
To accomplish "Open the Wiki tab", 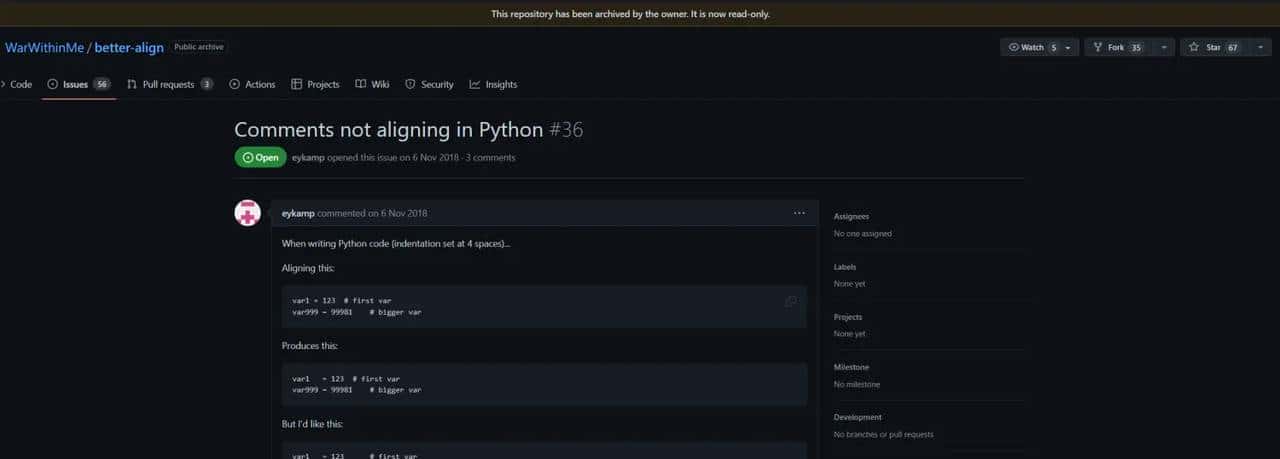I will coord(373,85).
